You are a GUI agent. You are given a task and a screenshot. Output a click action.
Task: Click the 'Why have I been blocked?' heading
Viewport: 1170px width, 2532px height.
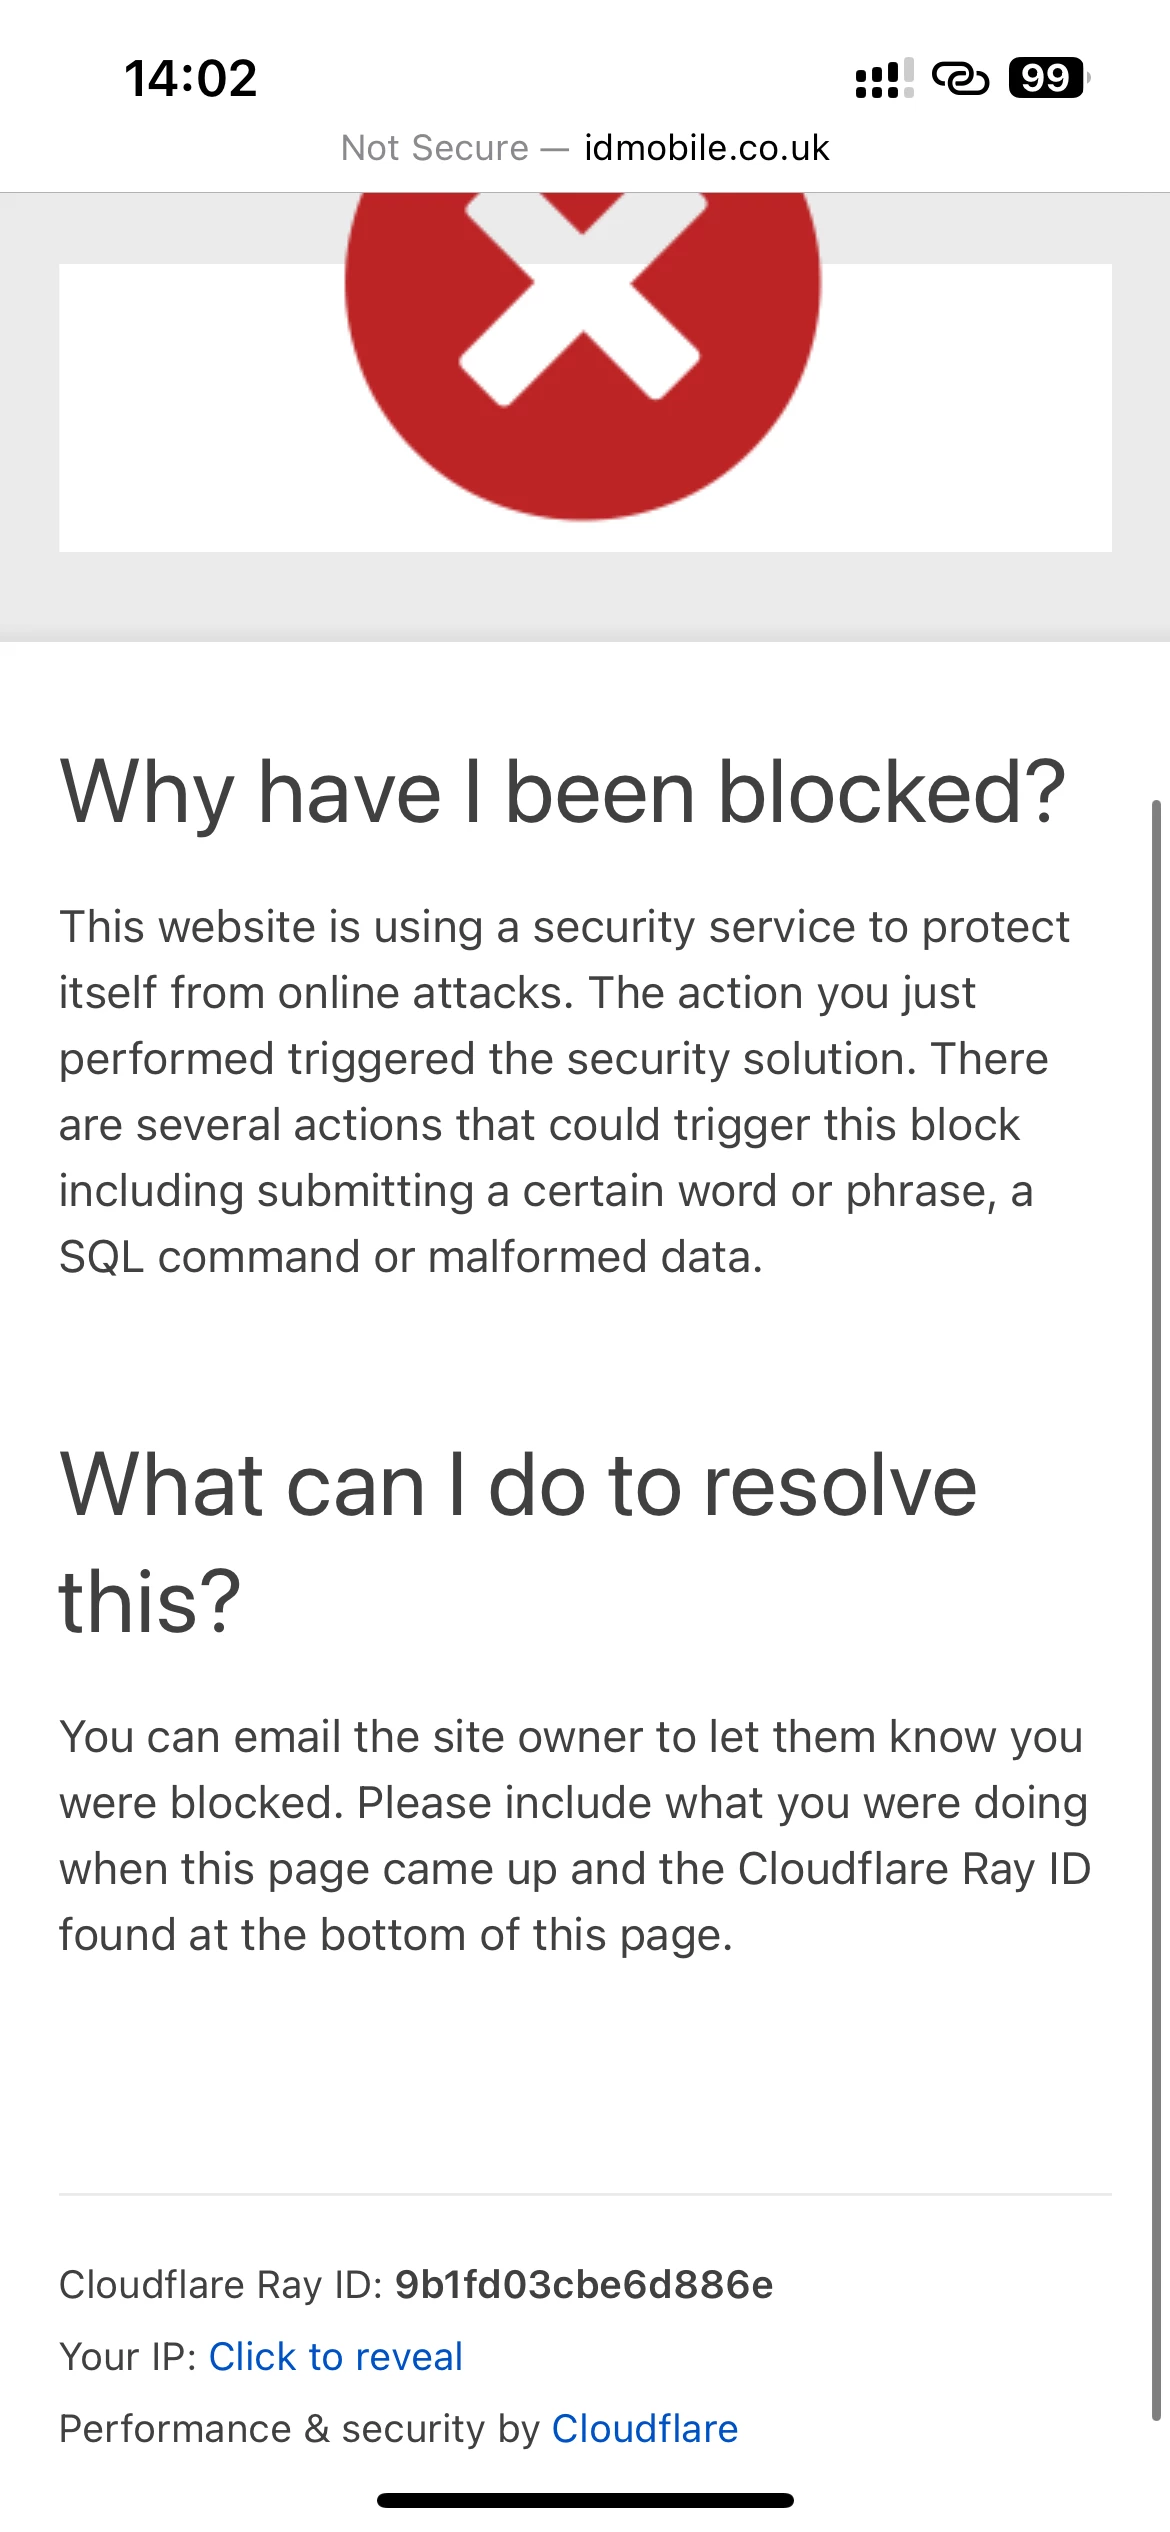(563, 792)
